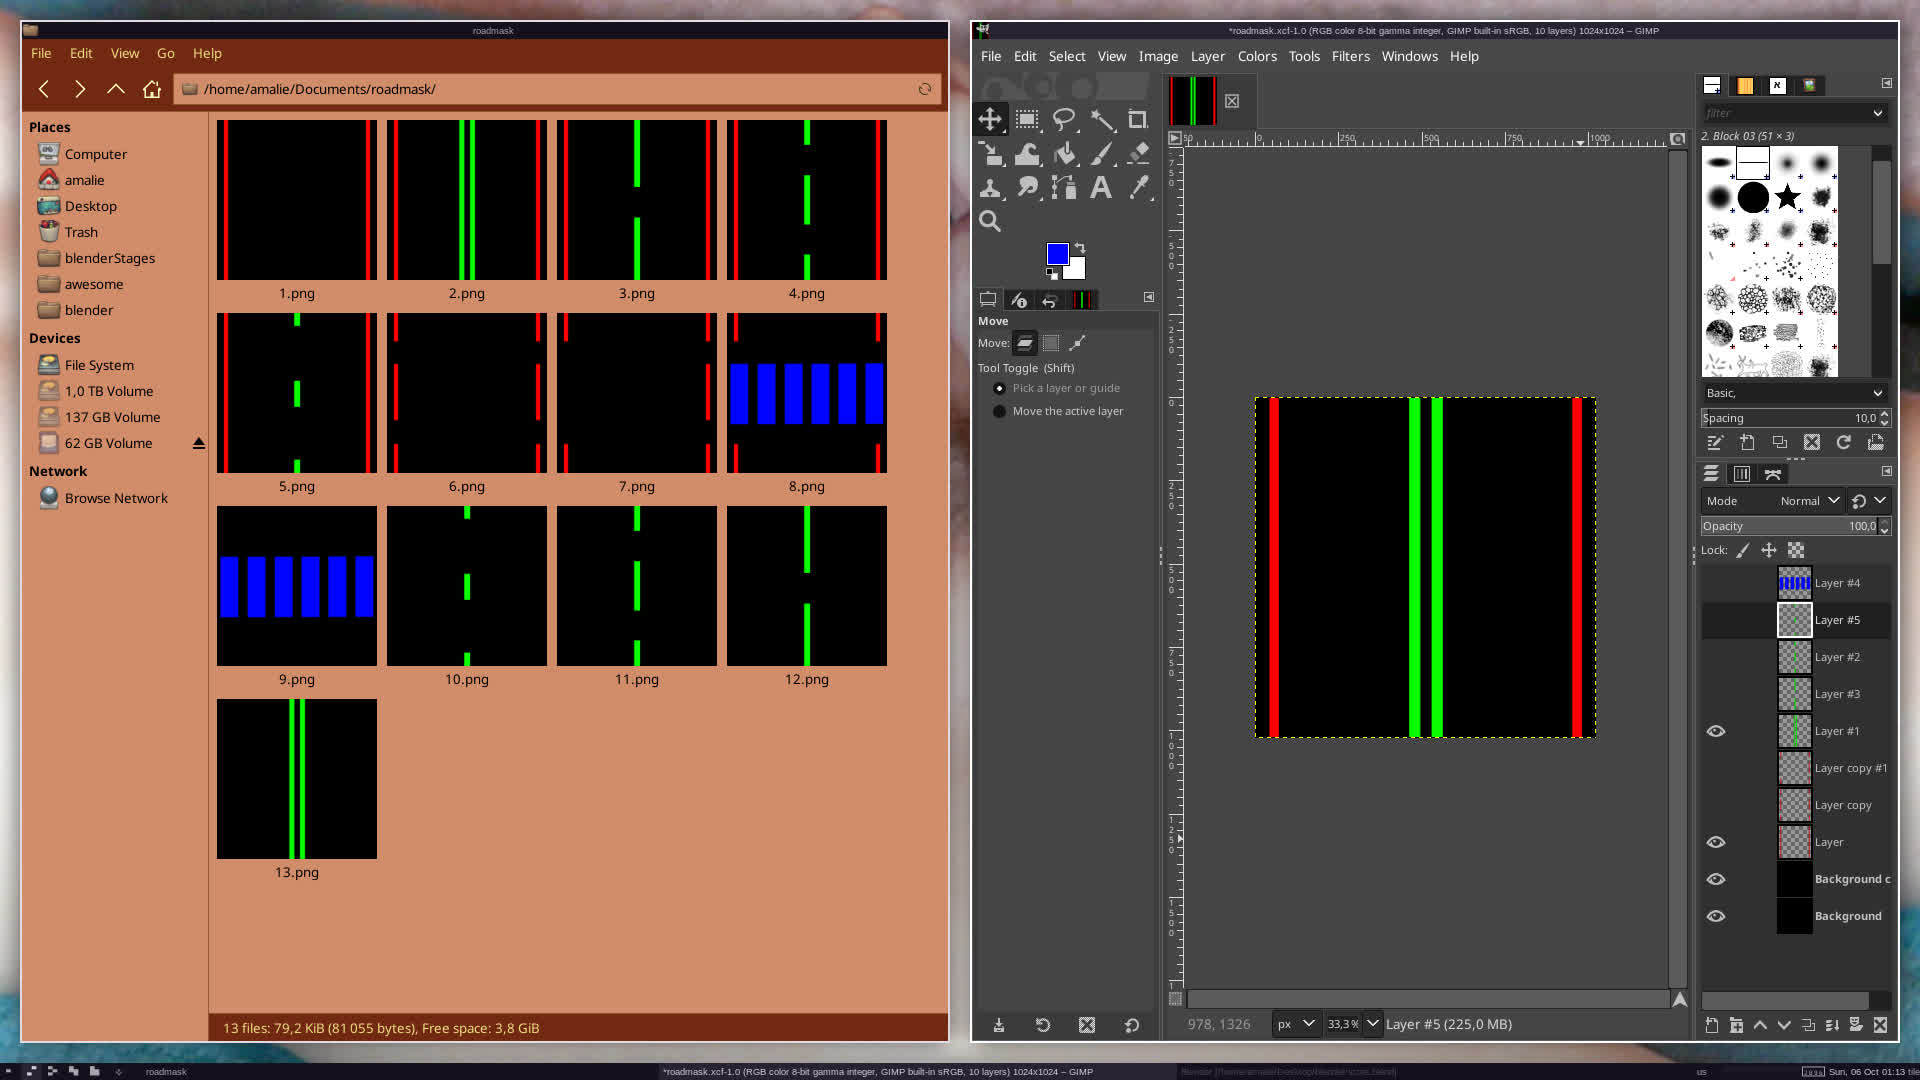The width and height of the screenshot is (1920, 1080).
Task: Click Browse Network in sidebar
Action: click(115, 498)
